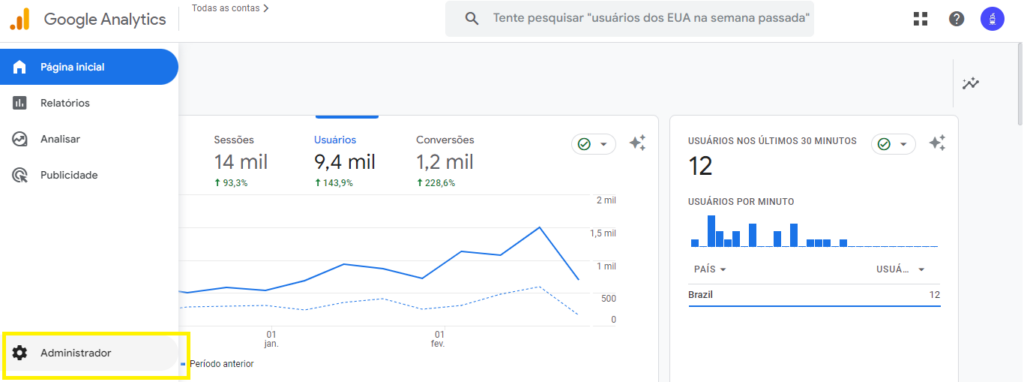Screen dimensions: 1024x382
Task: Click the Google Analytics title text
Action: pos(105,19)
